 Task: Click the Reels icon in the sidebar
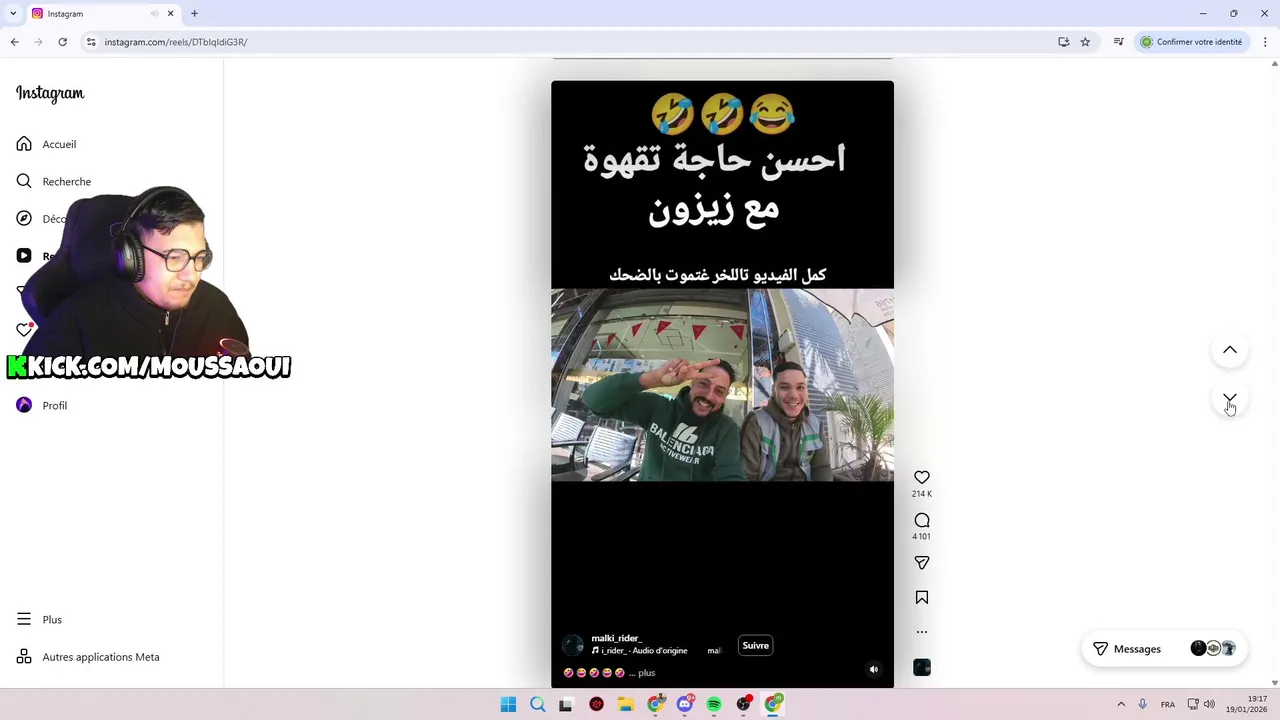[x=24, y=256]
